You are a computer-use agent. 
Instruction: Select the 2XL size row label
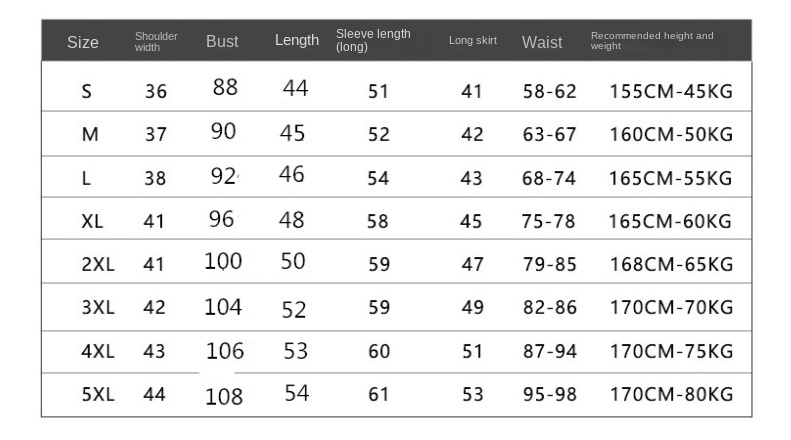[98, 264]
